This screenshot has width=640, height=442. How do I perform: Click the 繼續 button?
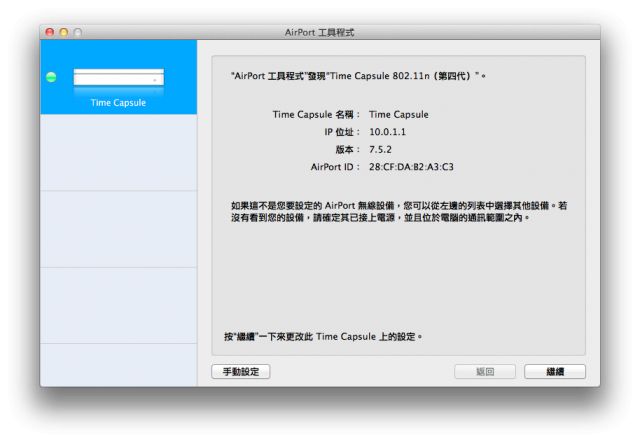click(555, 371)
